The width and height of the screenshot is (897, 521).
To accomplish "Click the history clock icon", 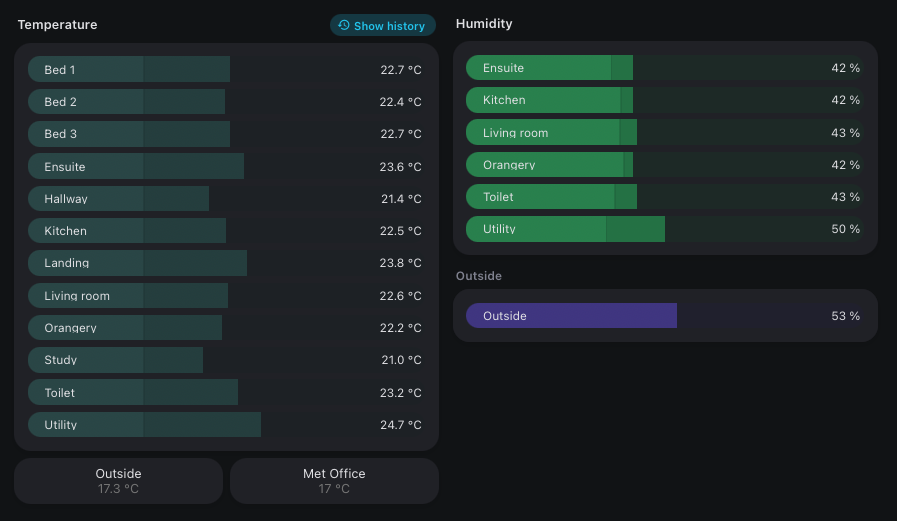I will click(x=344, y=25).
